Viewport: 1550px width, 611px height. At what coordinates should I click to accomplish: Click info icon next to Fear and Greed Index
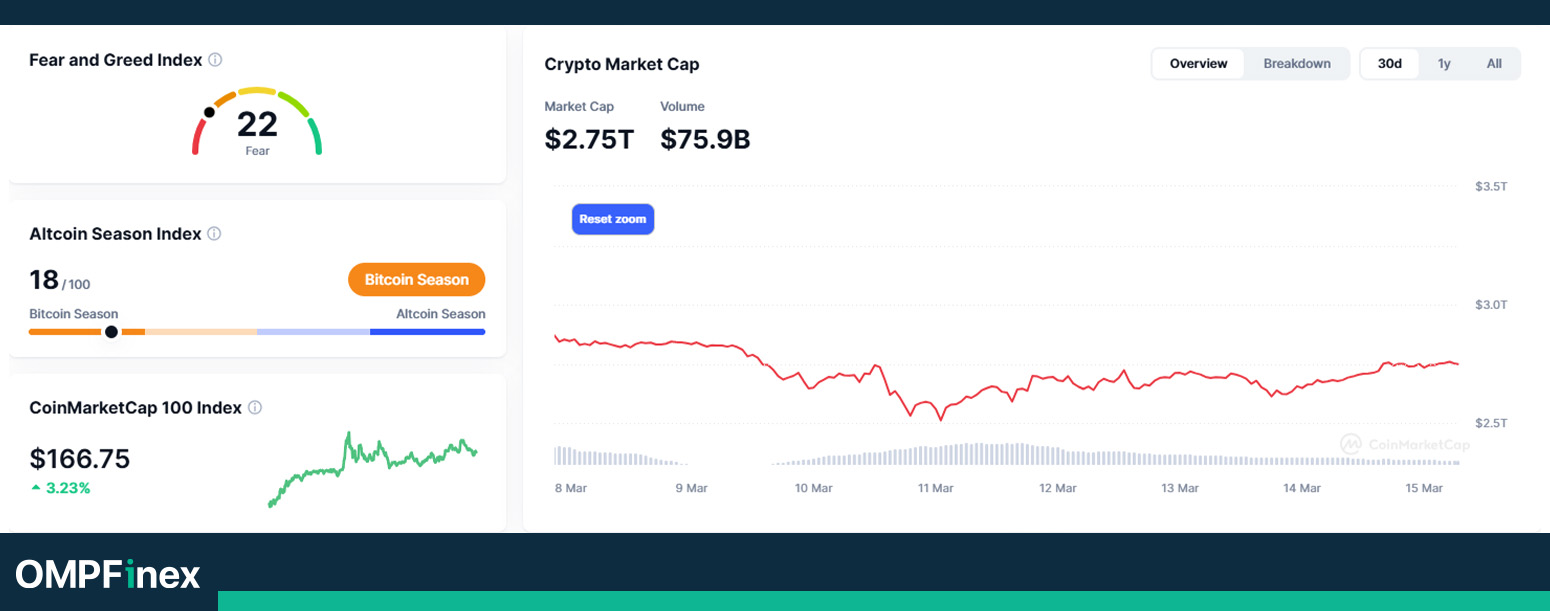[x=215, y=60]
